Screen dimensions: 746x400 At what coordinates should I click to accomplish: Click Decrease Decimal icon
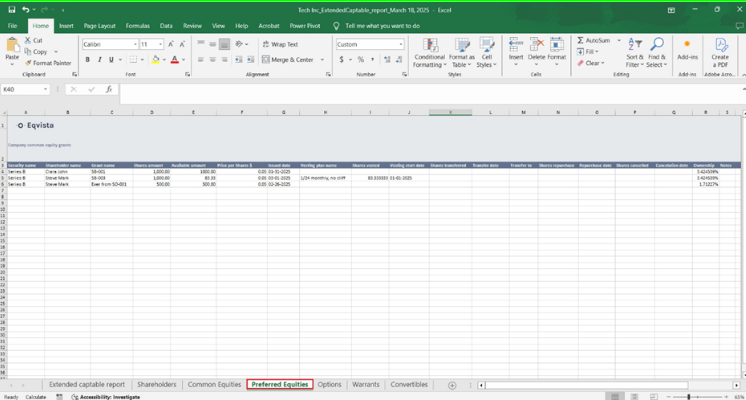(x=399, y=59)
